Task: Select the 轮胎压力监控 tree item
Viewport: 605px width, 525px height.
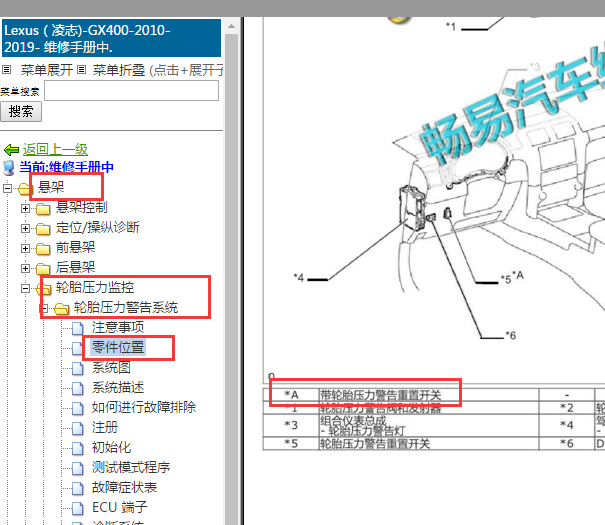Action: 95,287
